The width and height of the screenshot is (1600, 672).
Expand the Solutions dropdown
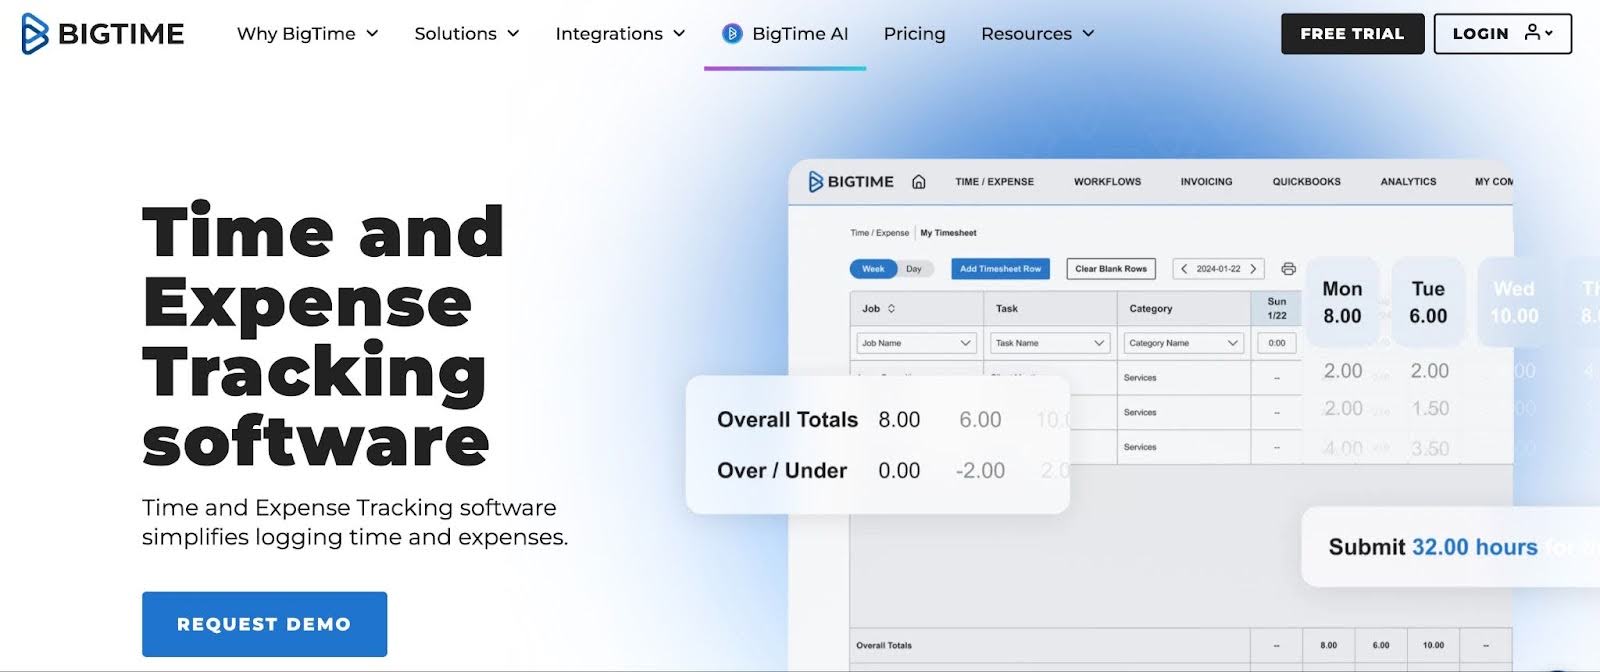click(467, 34)
